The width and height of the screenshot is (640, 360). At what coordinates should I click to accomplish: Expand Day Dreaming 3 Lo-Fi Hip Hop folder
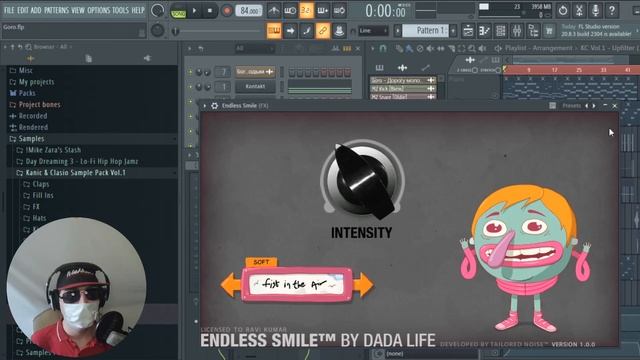(x=82, y=161)
